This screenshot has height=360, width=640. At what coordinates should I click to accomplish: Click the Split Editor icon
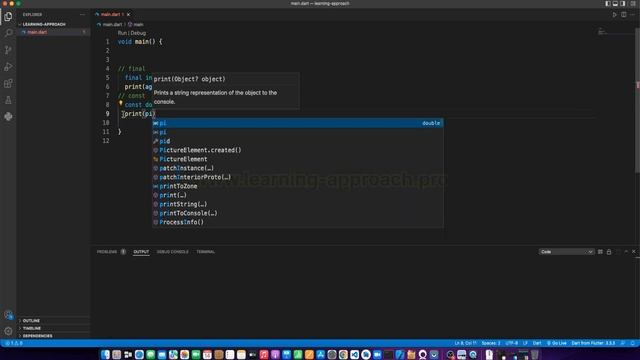tap(624, 15)
